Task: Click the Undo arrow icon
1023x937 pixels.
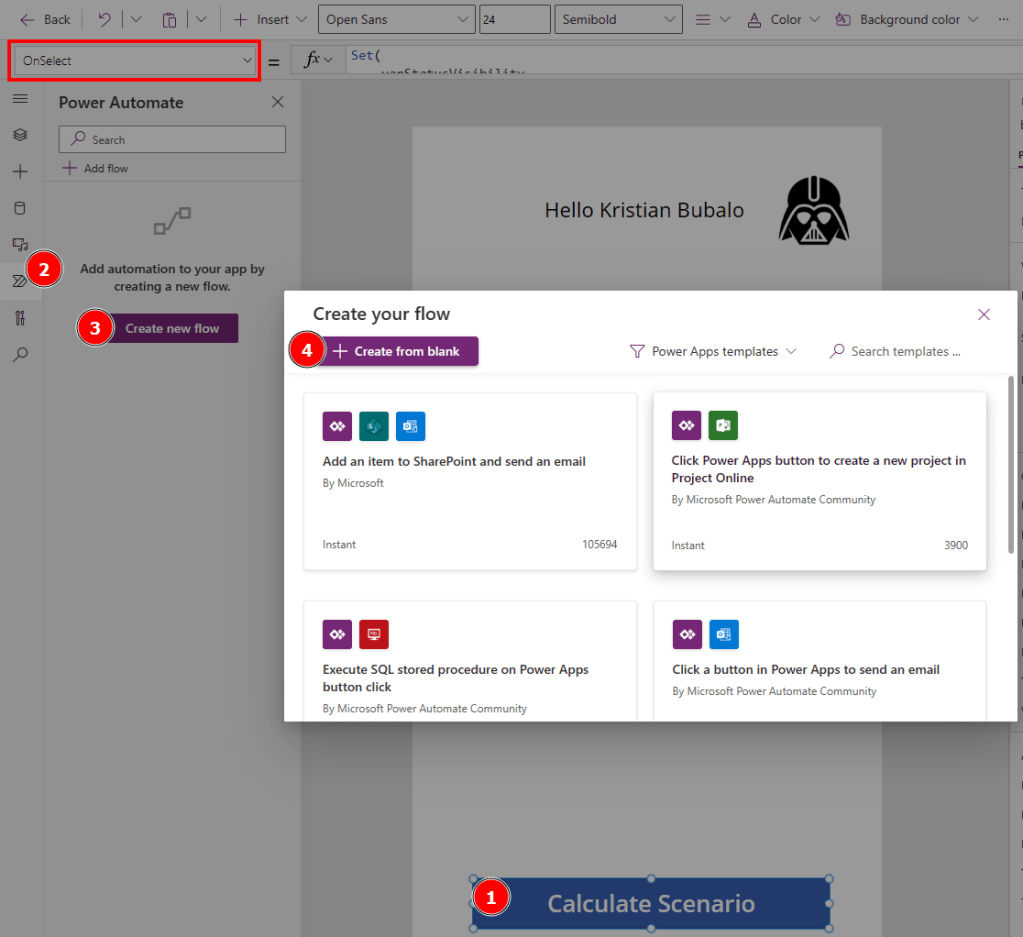Action: [x=104, y=19]
